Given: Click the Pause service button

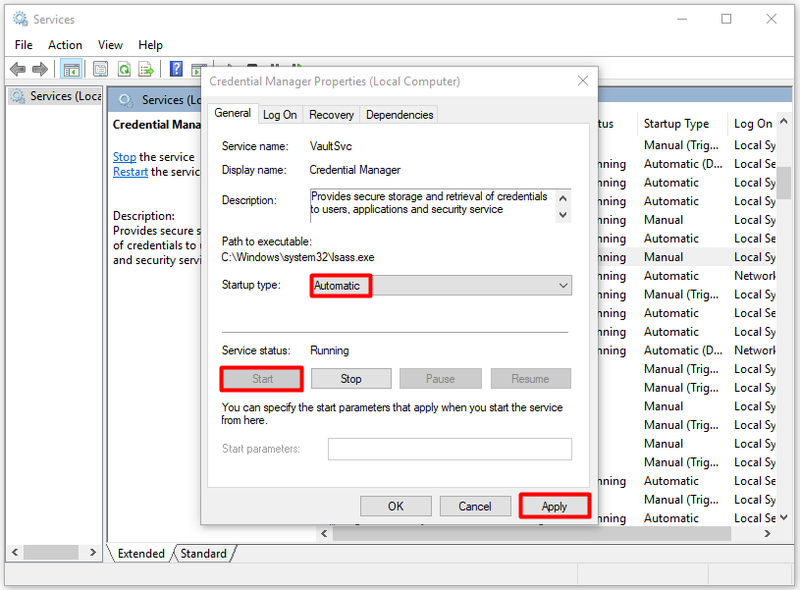Looking at the screenshot, I should pos(440,379).
